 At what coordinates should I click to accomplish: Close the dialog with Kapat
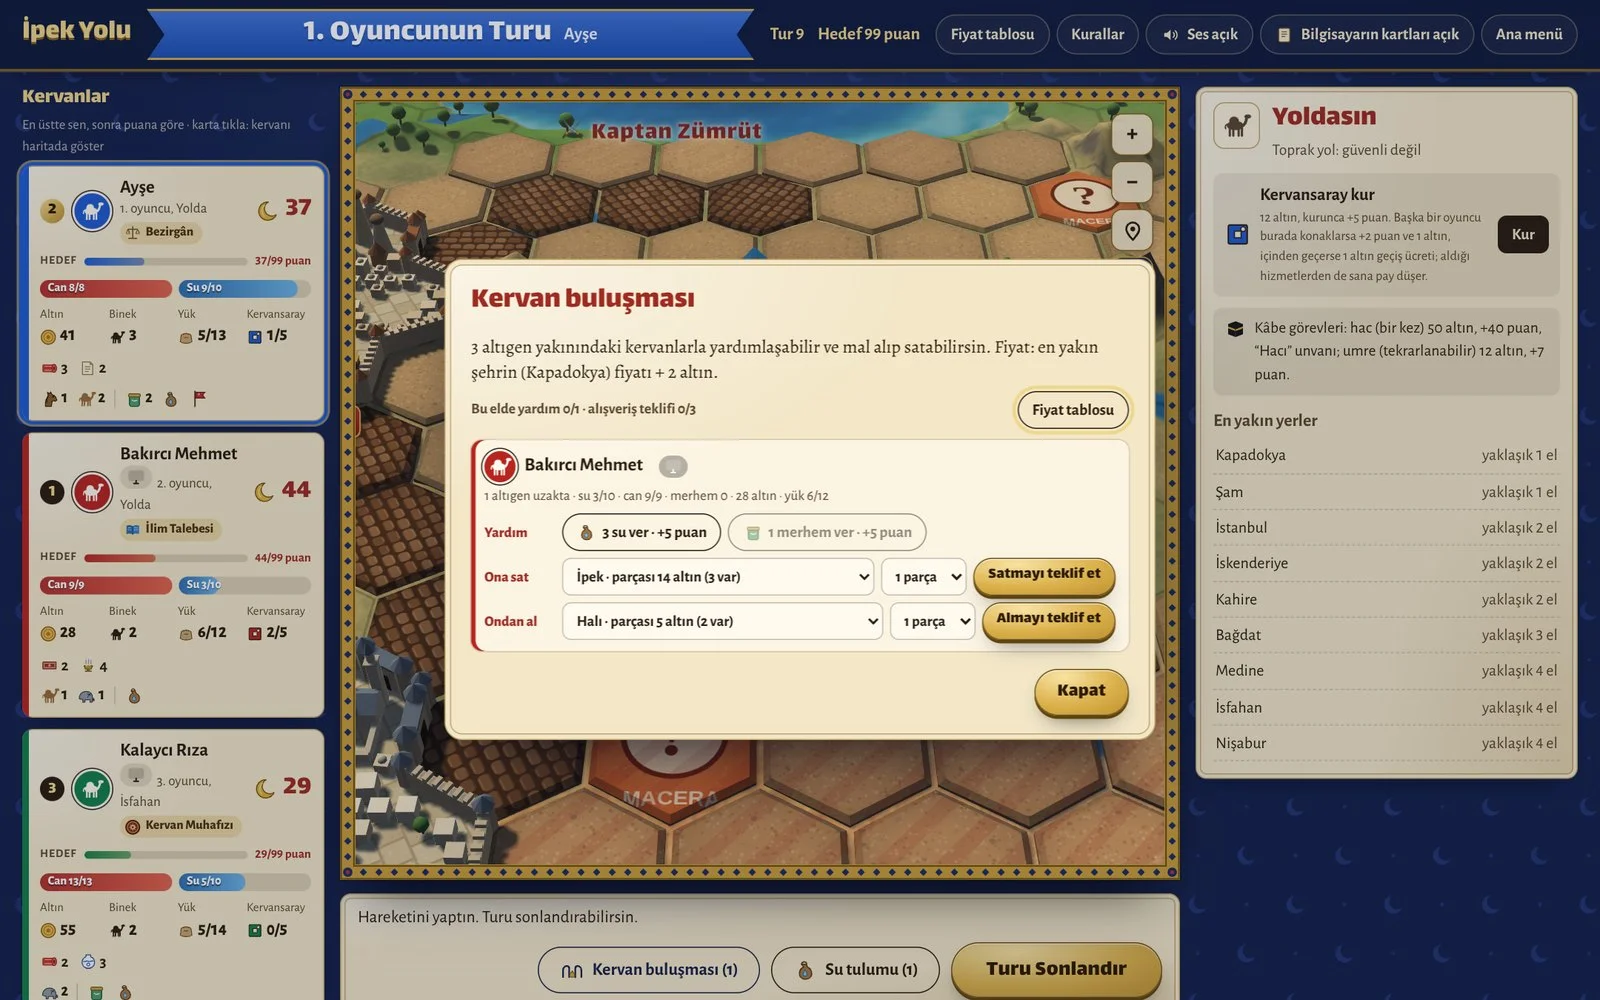click(x=1081, y=691)
